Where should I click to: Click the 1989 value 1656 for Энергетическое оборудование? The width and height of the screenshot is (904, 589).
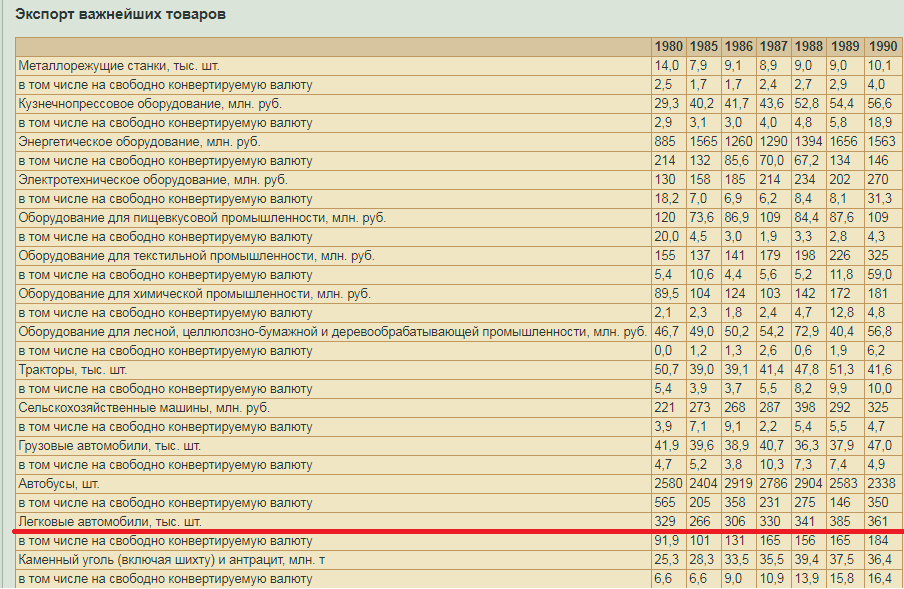845,142
